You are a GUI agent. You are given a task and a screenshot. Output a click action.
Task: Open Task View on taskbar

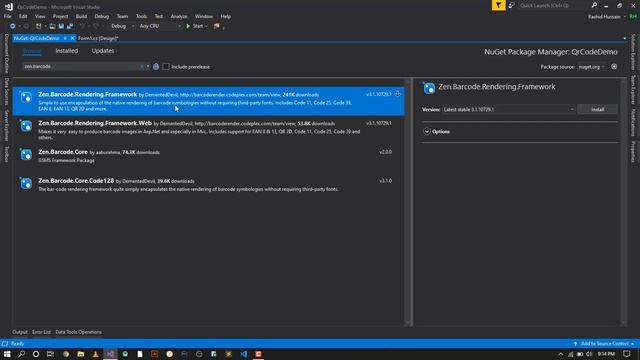click(x=50, y=354)
